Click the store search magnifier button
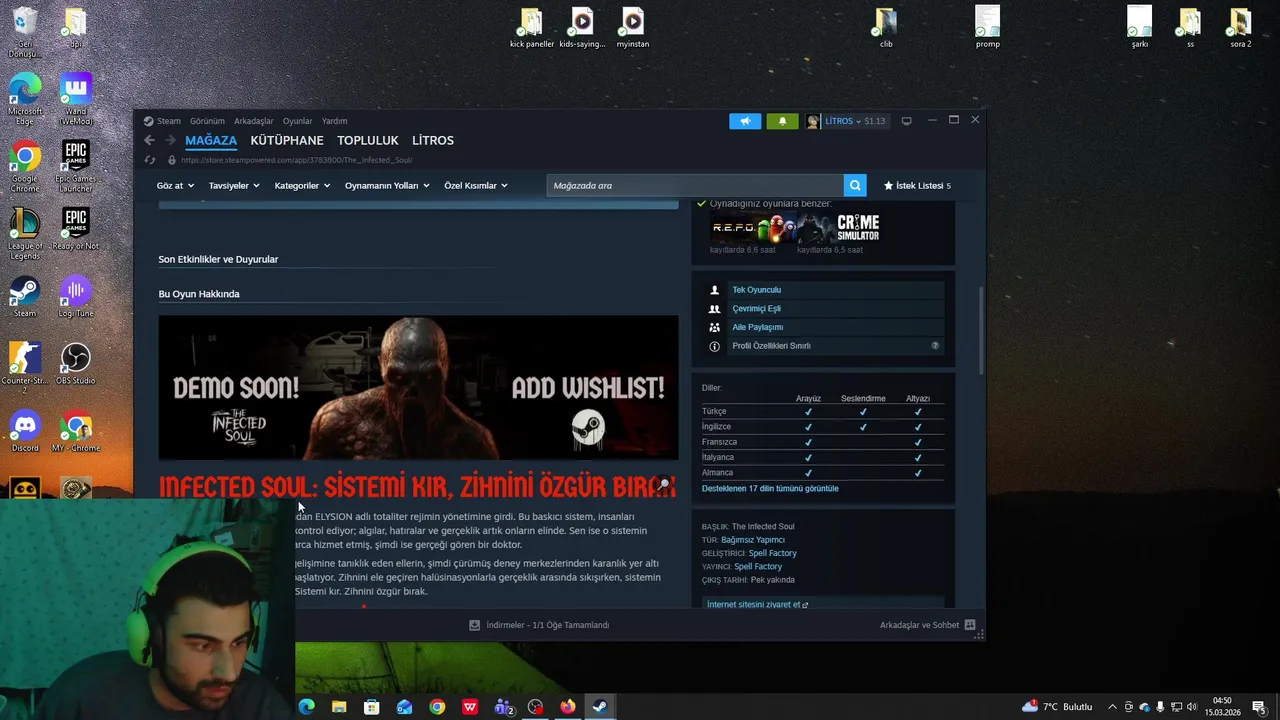The width and height of the screenshot is (1280, 720). (x=855, y=185)
